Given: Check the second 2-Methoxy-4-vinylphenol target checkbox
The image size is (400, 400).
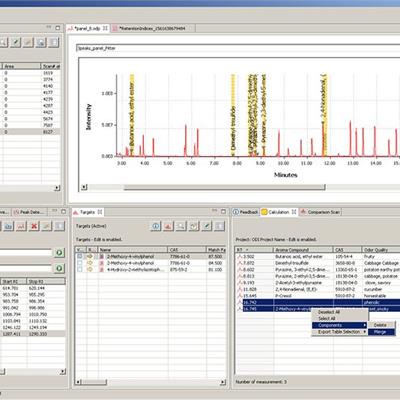Looking at the screenshot, I should 80,263.
